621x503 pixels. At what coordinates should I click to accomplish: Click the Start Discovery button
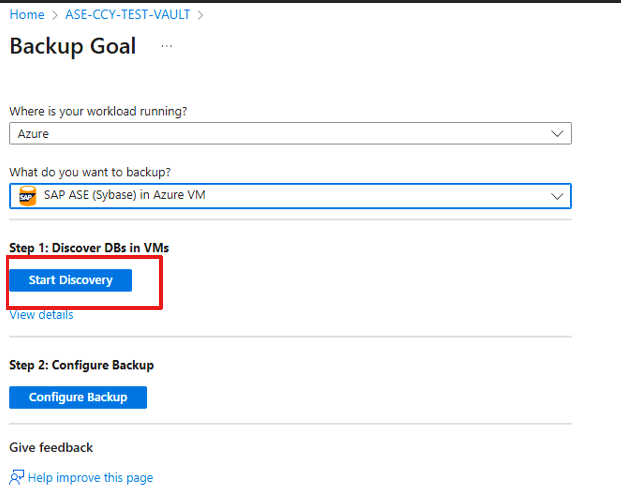70,280
